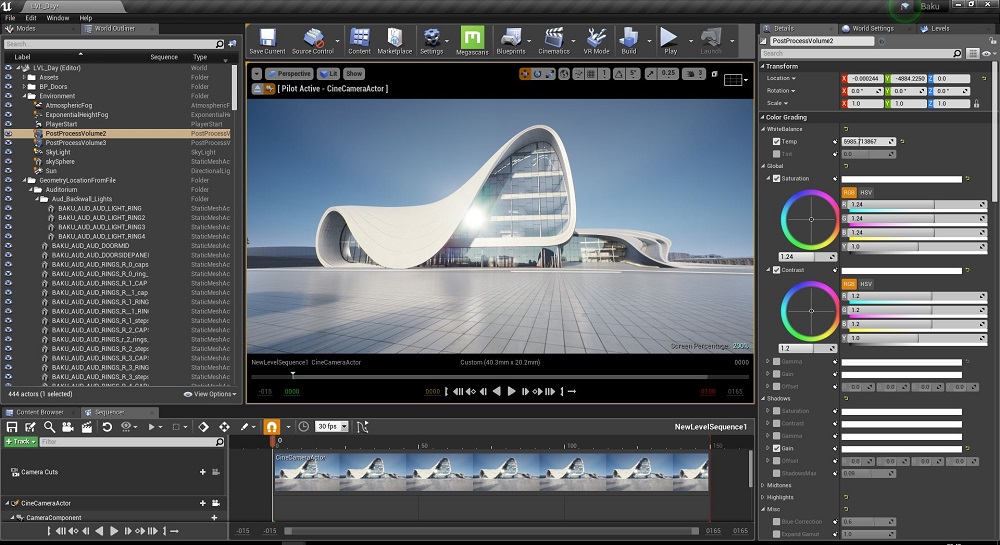Click the Sequencer camera icon
The height and width of the screenshot is (545, 1000).
point(68,426)
